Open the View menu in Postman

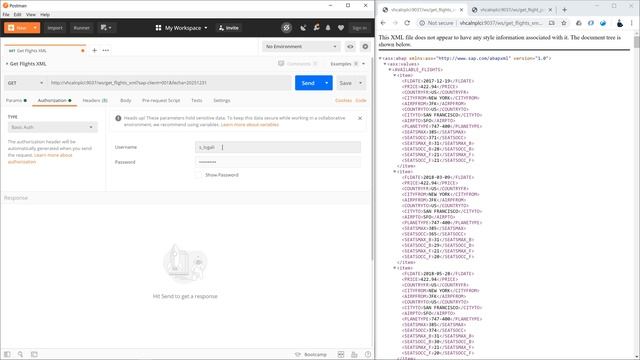[31, 14]
